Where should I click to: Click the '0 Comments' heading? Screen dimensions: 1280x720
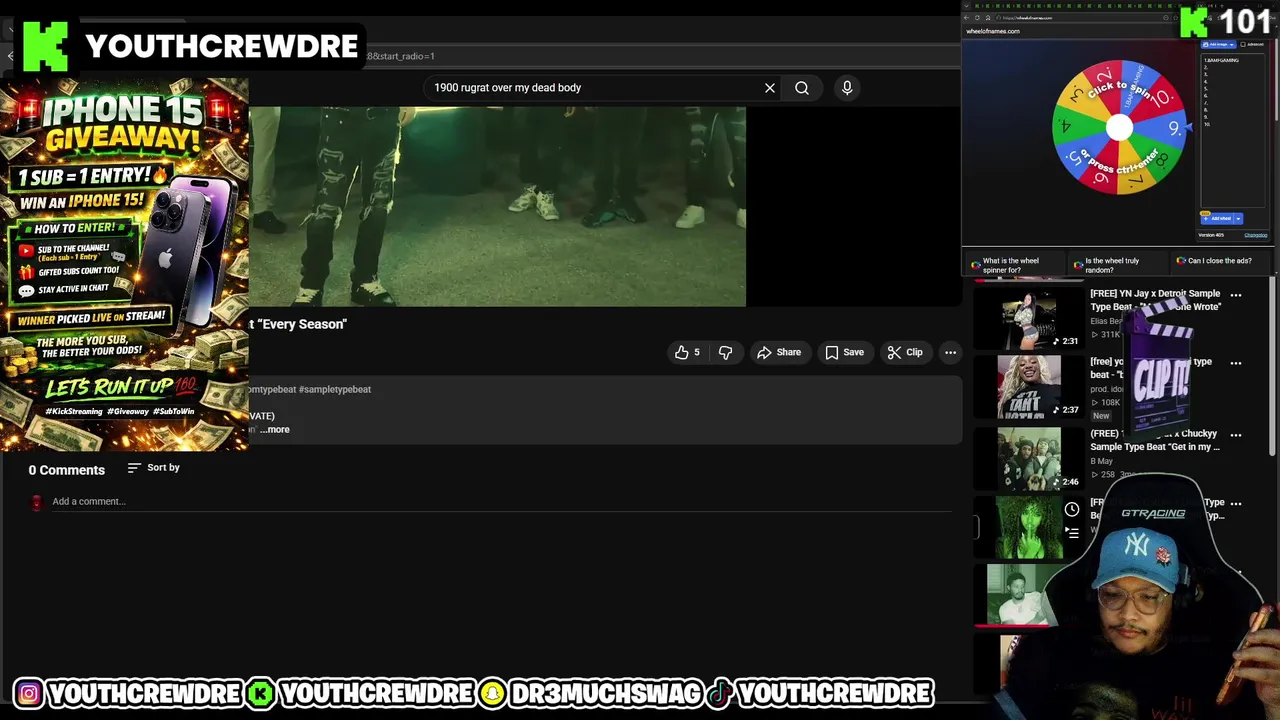(x=66, y=470)
